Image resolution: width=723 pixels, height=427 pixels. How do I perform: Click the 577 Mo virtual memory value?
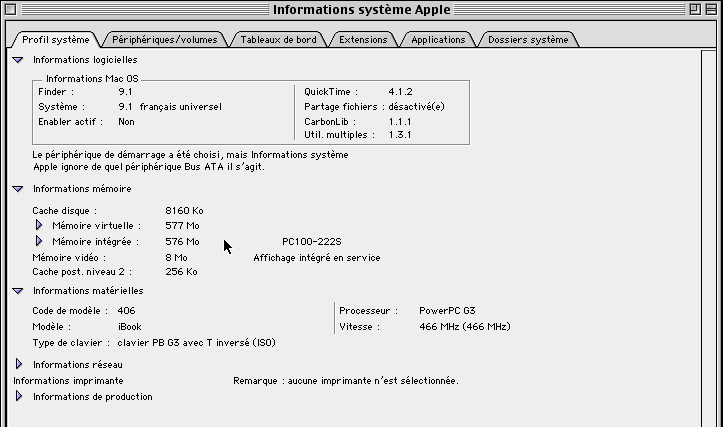pos(182,226)
